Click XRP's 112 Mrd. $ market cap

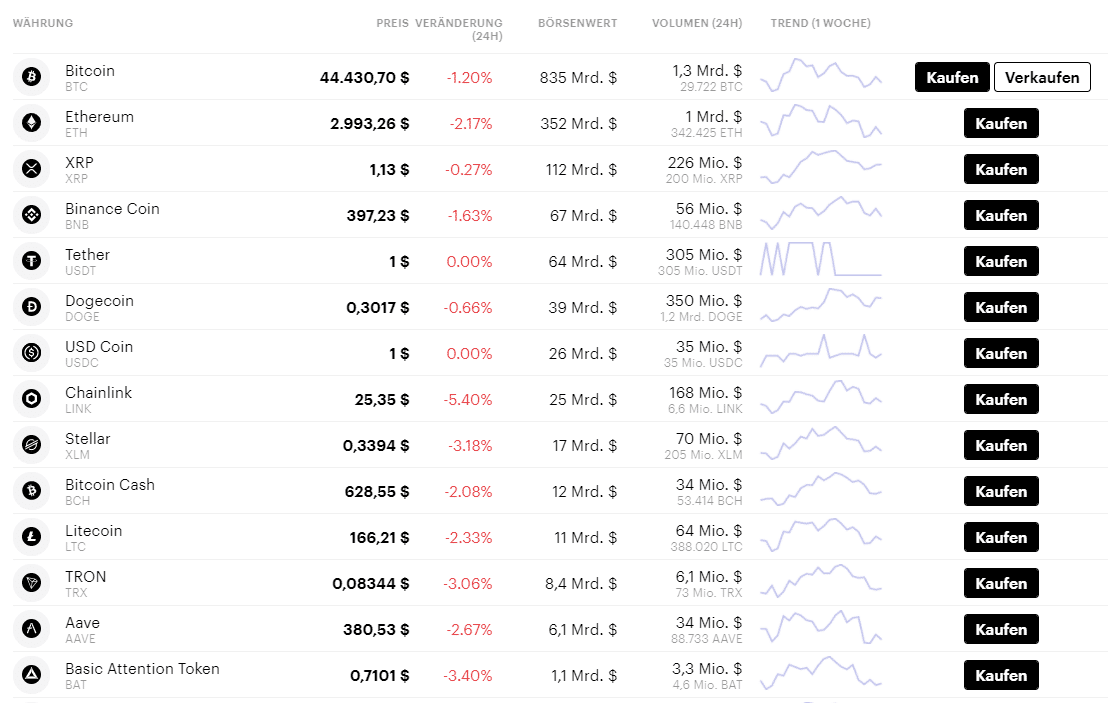pos(582,170)
